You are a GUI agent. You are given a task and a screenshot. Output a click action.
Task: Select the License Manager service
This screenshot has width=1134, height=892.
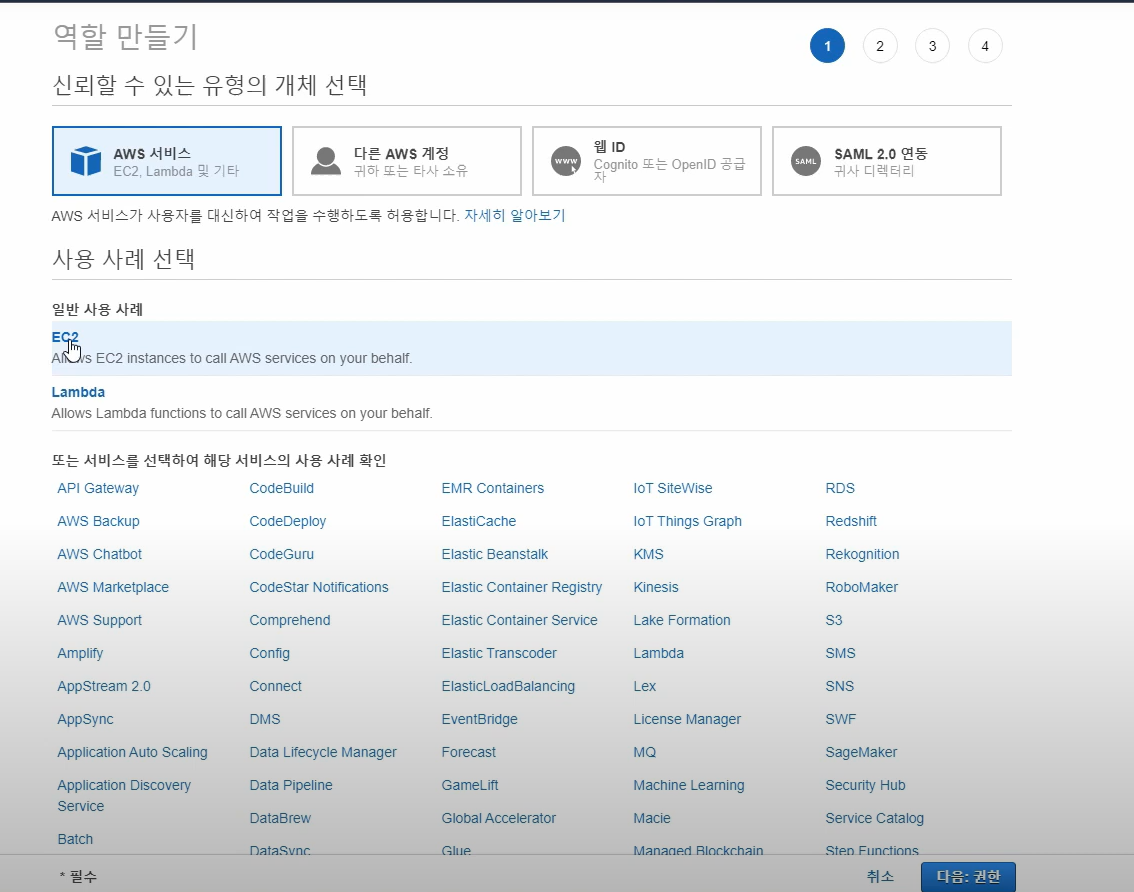click(x=687, y=720)
